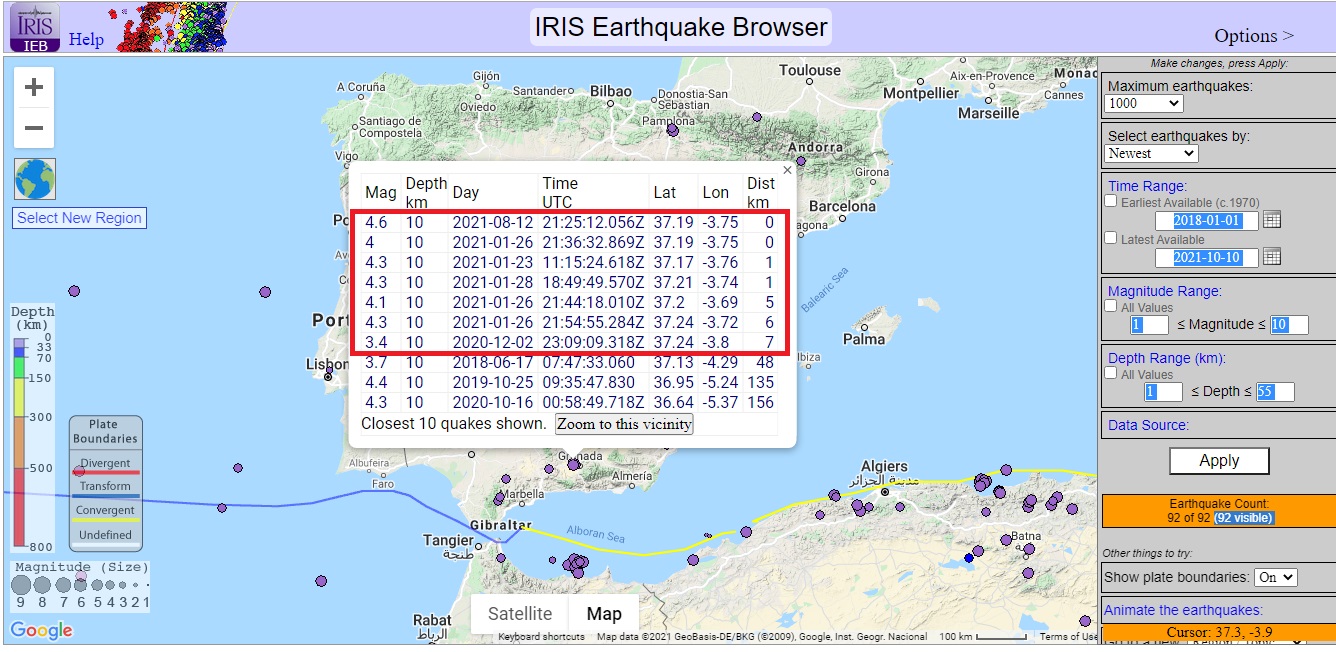Switch to Map view tab
1336x652 pixels.
[x=604, y=614]
